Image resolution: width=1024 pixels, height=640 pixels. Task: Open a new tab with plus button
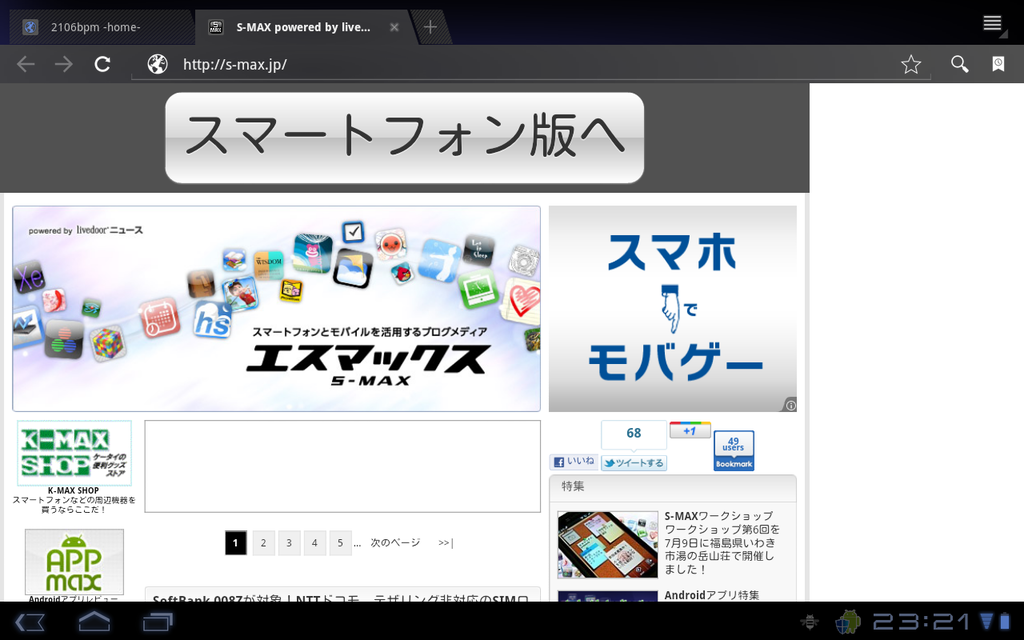click(x=430, y=27)
